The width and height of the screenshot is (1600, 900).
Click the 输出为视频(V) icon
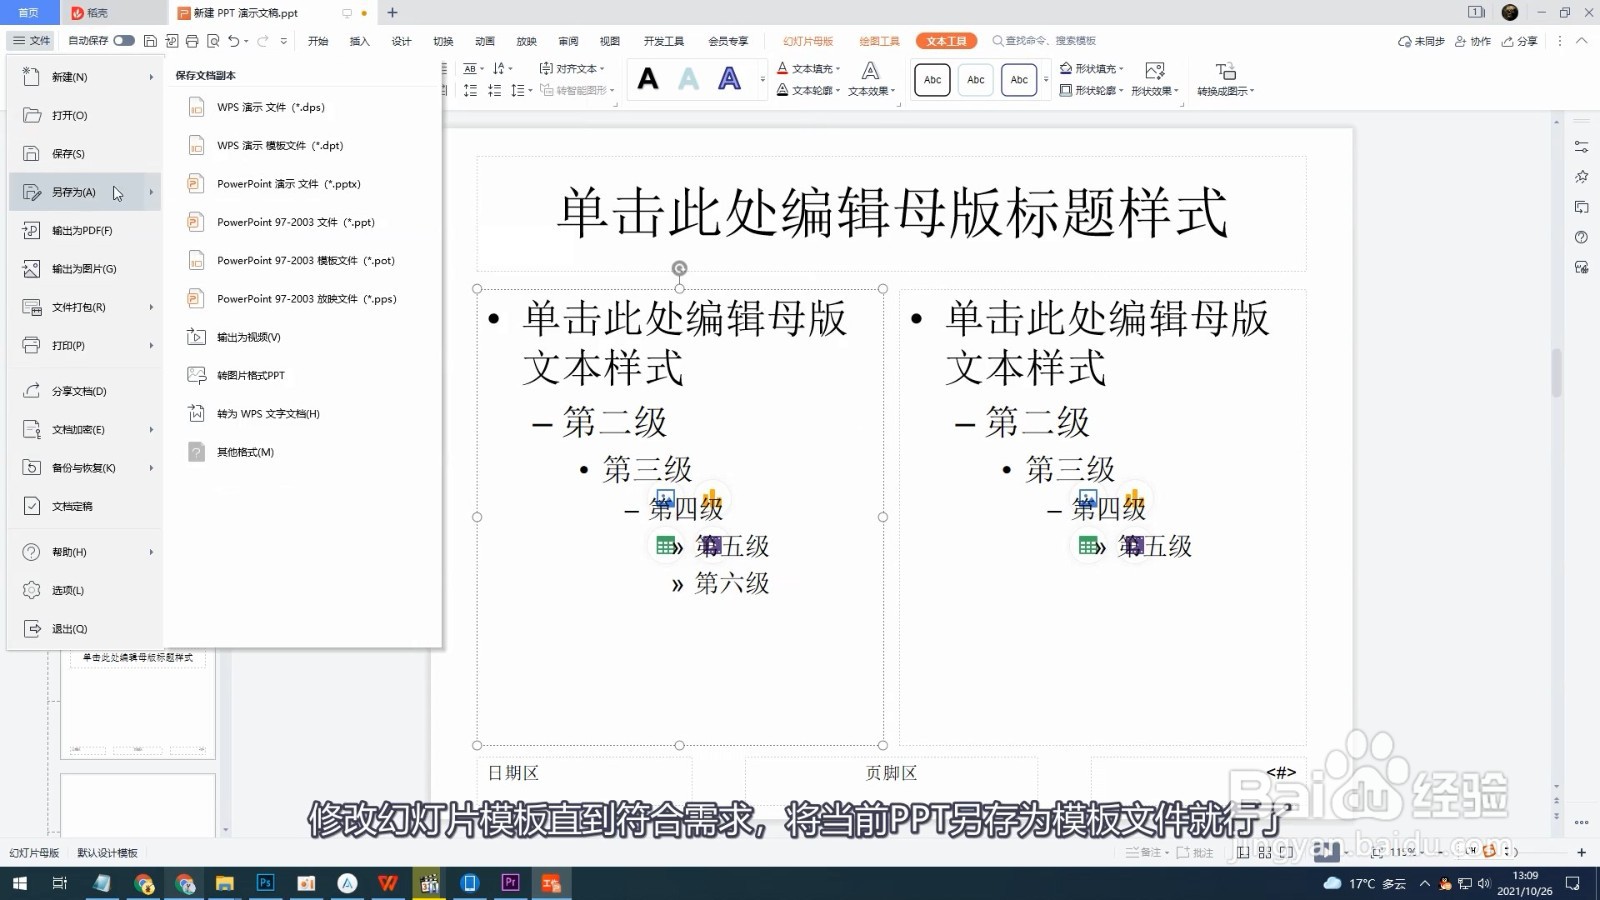coord(197,337)
